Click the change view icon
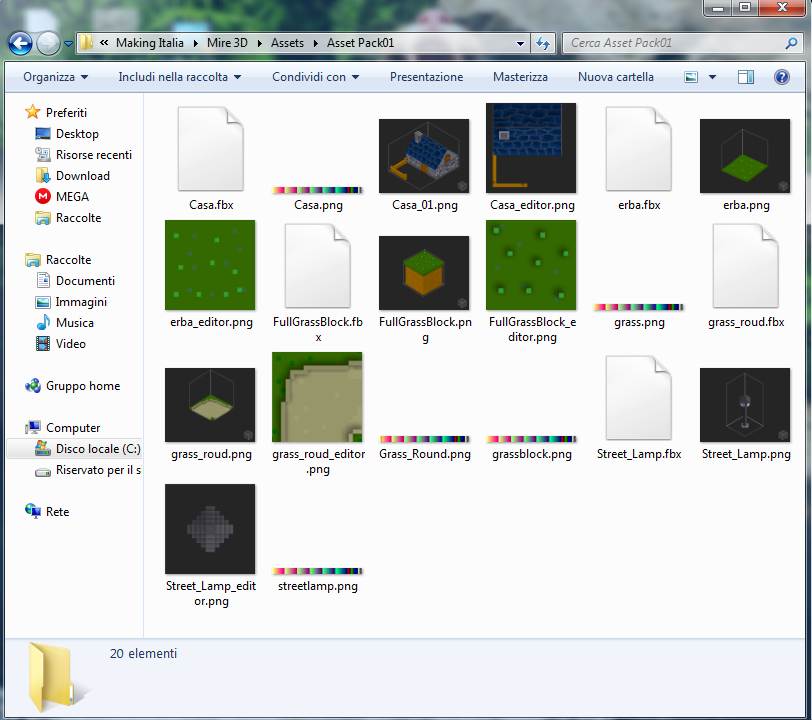The image size is (812, 720). [691, 77]
